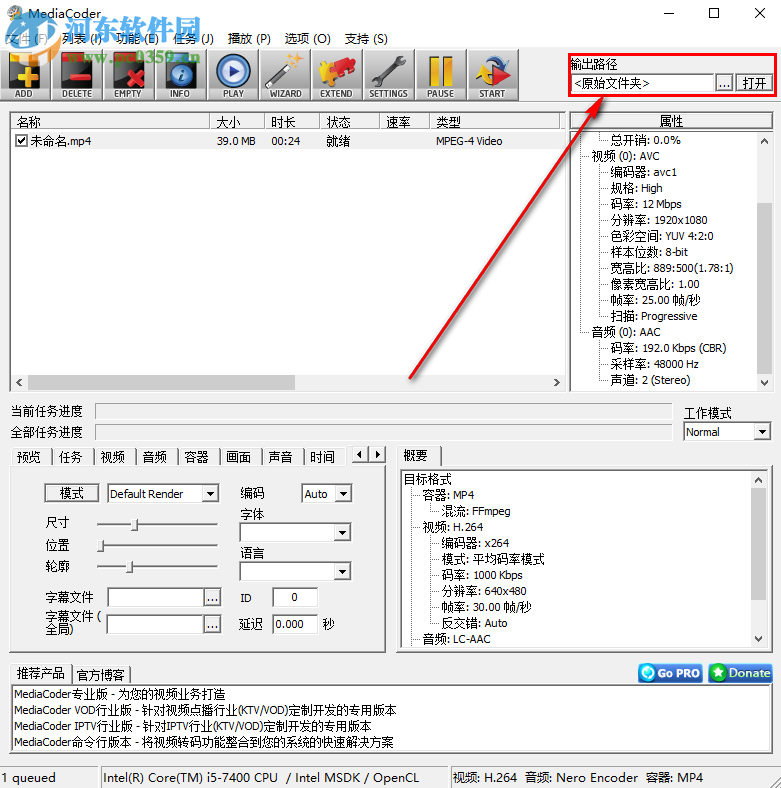
Task: Click the subtitle ID input field
Action: pos(295,597)
